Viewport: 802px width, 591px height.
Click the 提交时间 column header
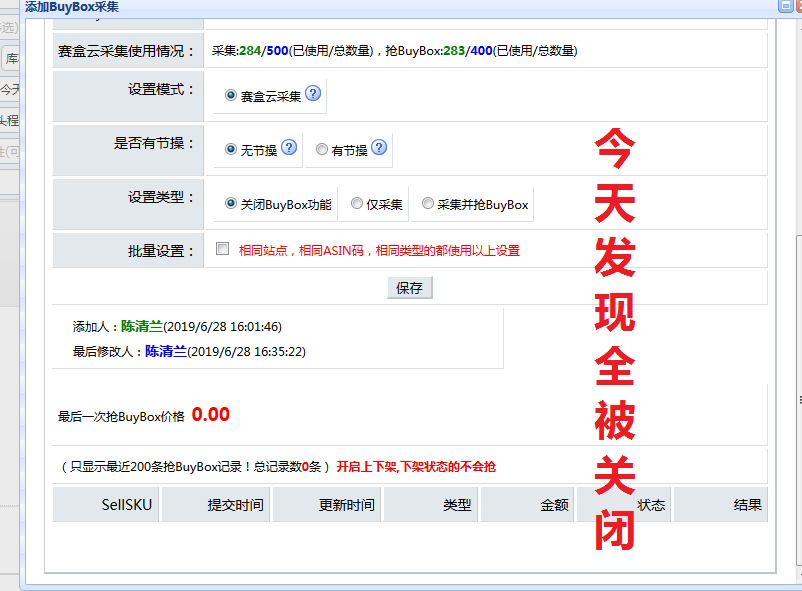pos(215,505)
